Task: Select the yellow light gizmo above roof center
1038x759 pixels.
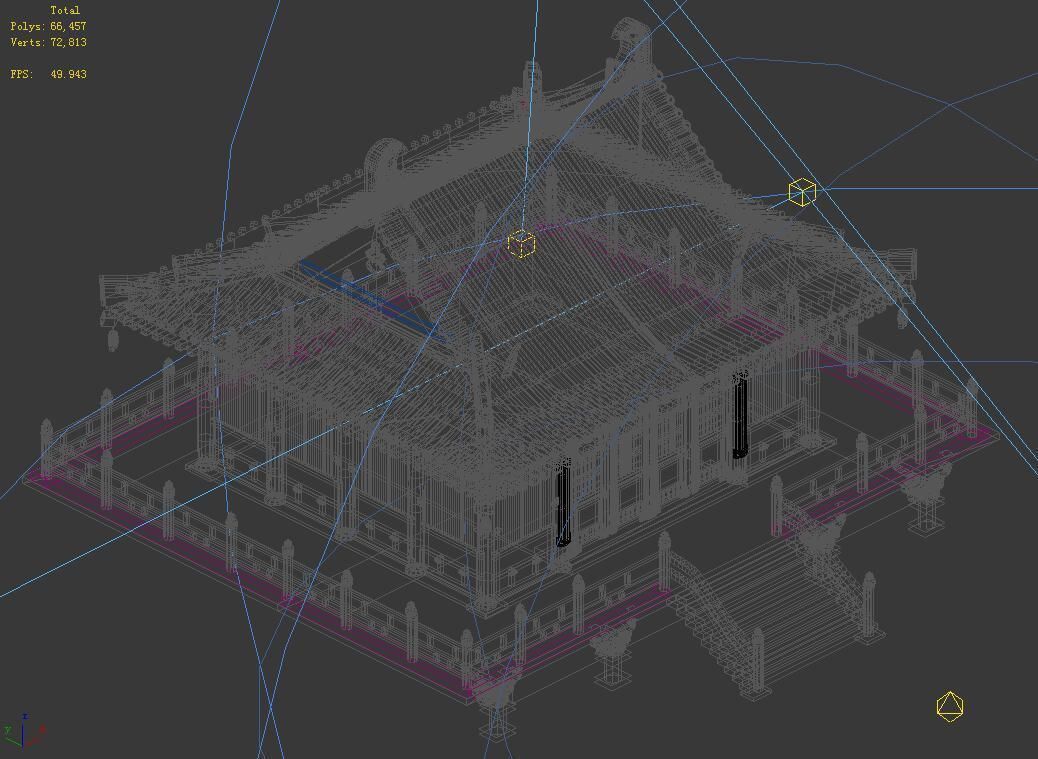Action: point(522,244)
